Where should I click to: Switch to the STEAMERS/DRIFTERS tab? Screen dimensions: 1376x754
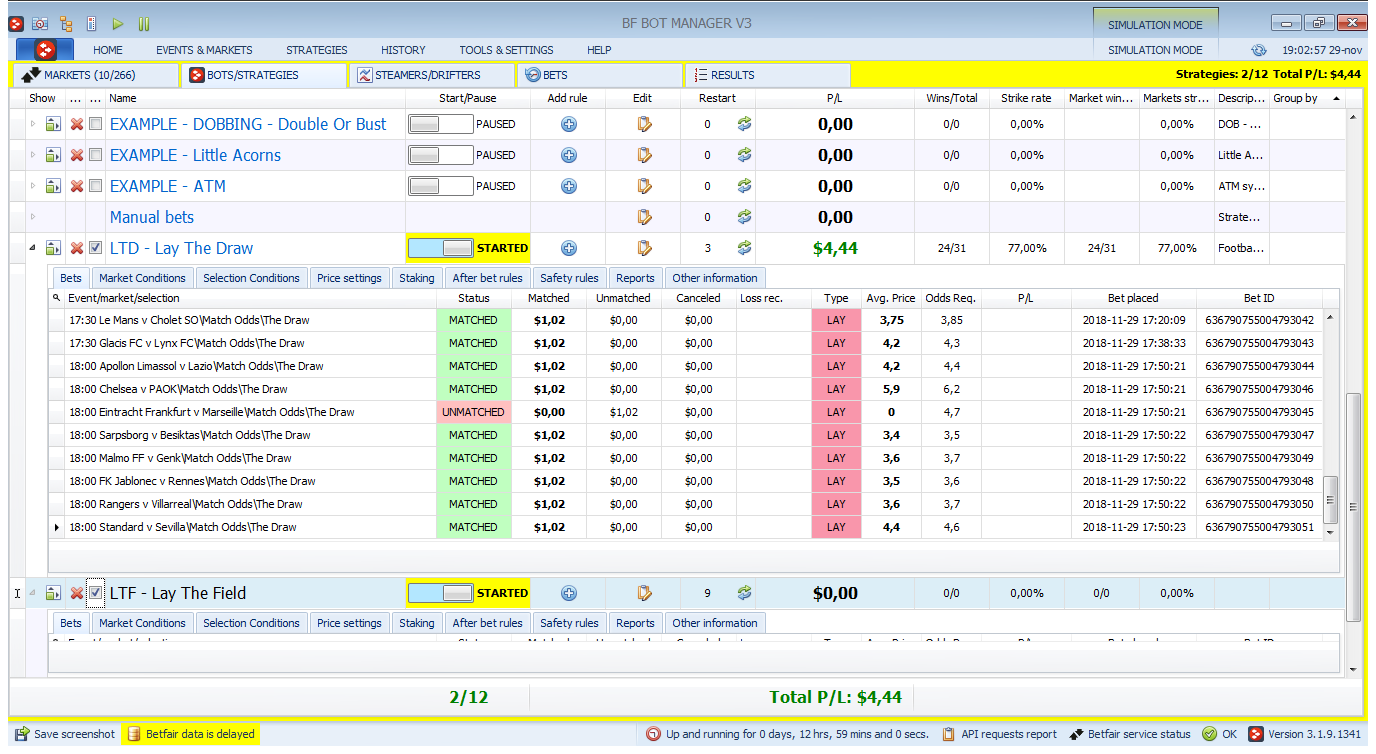point(430,75)
